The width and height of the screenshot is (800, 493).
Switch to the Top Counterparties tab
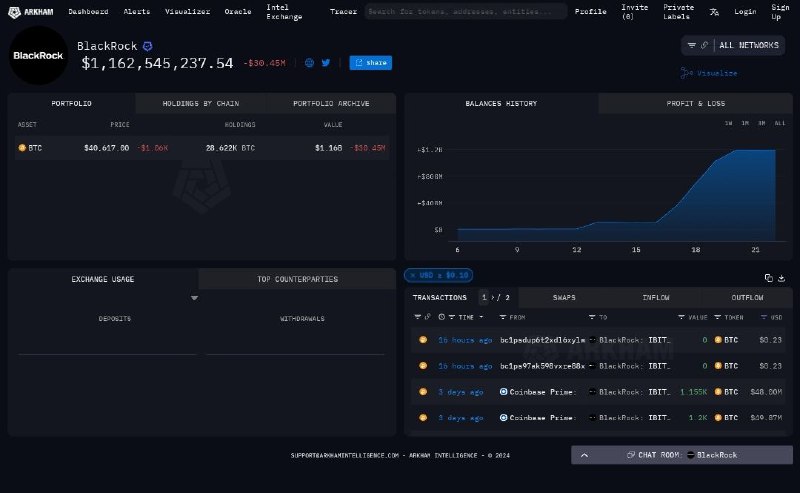[297, 279]
